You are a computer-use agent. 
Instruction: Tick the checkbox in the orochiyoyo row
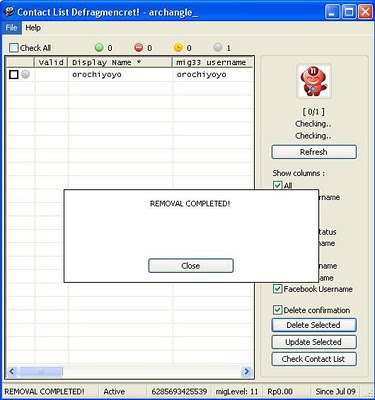tap(14, 74)
